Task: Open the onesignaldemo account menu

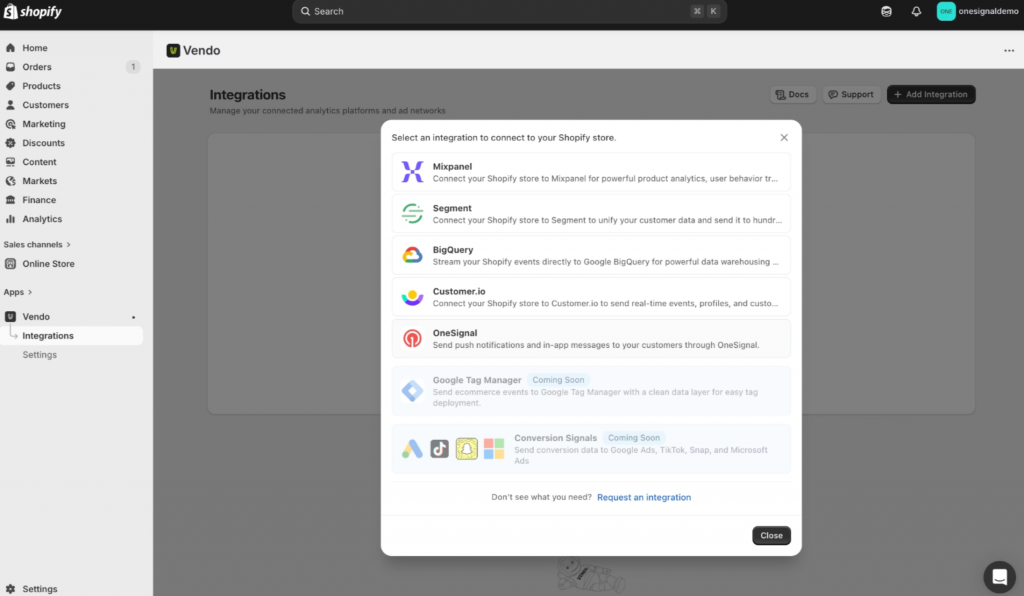Action: (977, 11)
